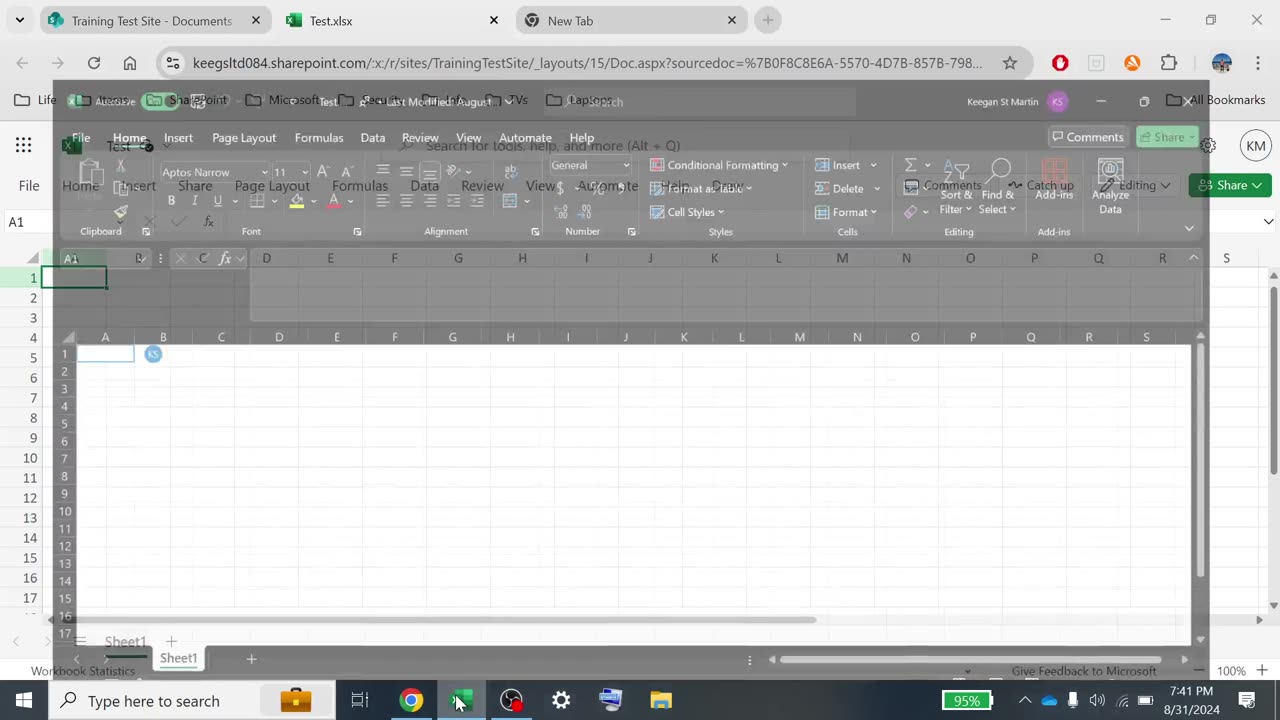Toggle Underline in the Font group
The image size is (1280, 720).
(x=217, y=201)
